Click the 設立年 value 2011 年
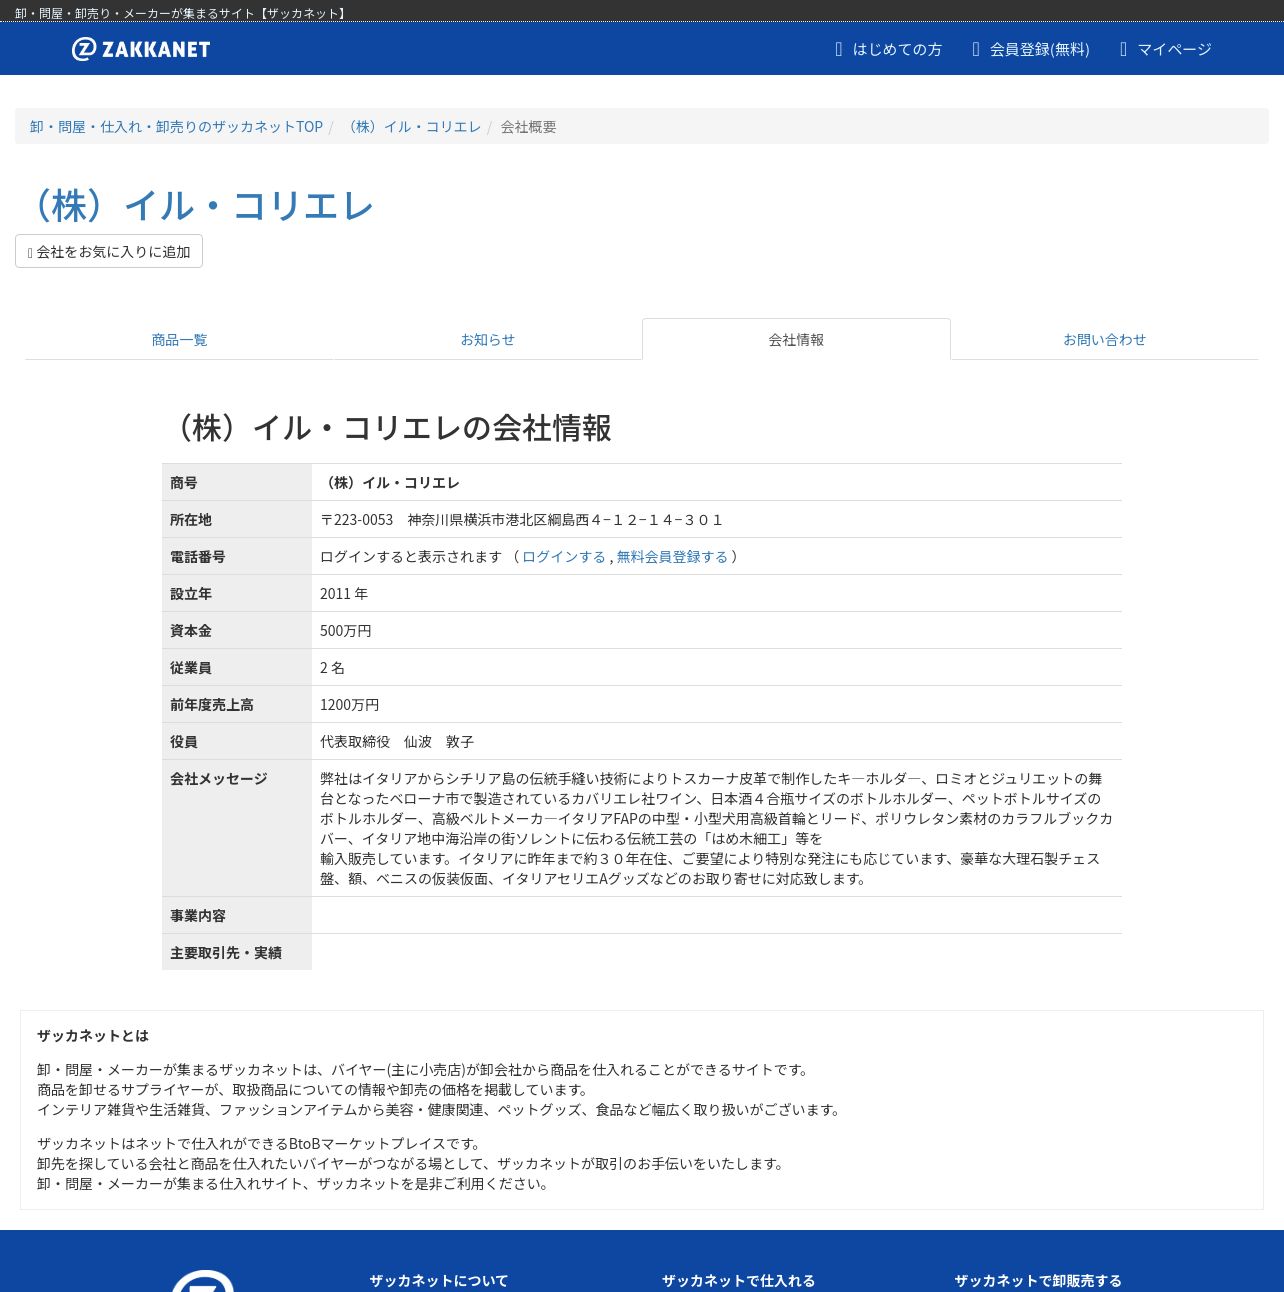 (x=344, y=594)
